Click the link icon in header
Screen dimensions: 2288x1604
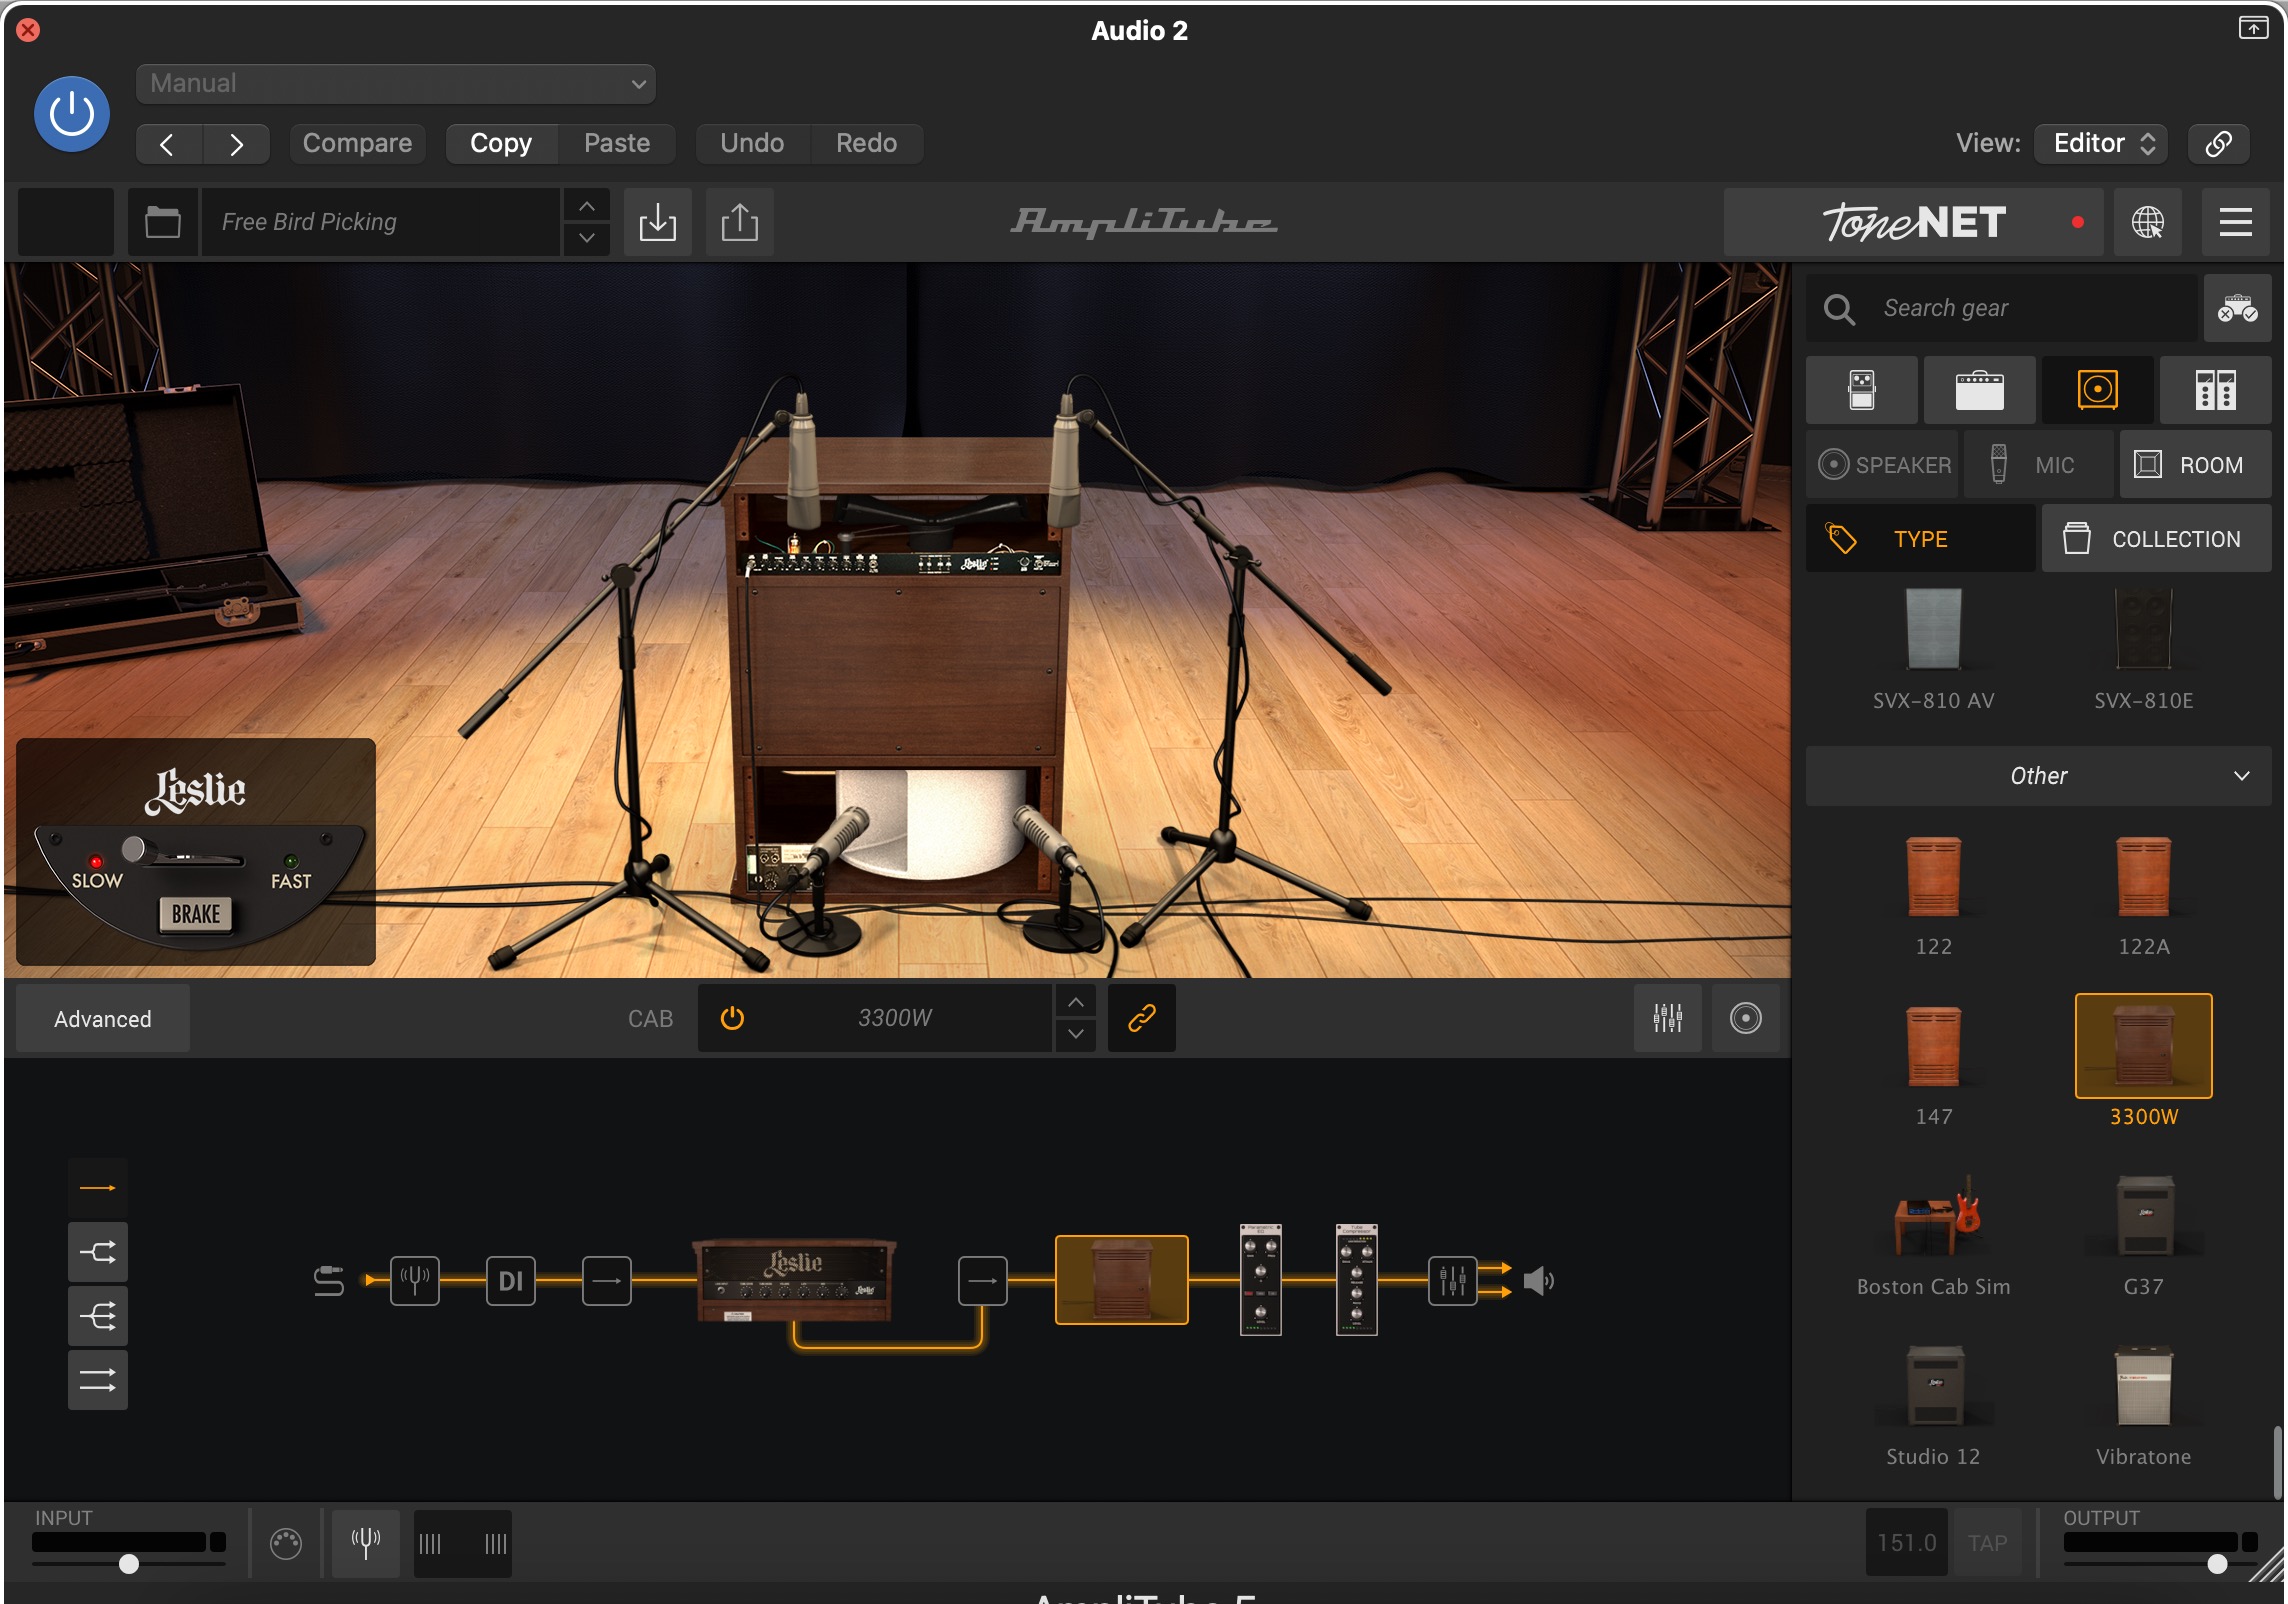tap(2218, 144)
